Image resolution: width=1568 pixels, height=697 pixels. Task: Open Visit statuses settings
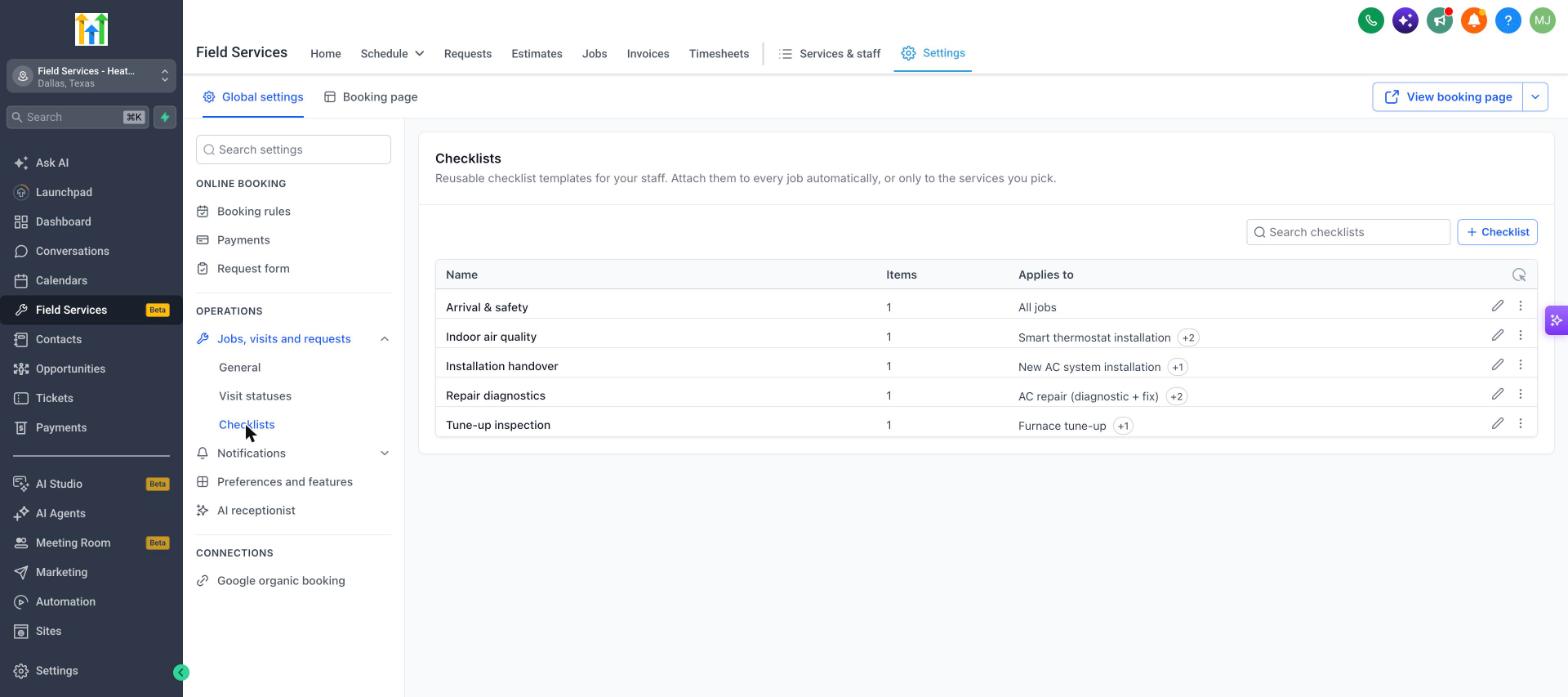point(255,397)
